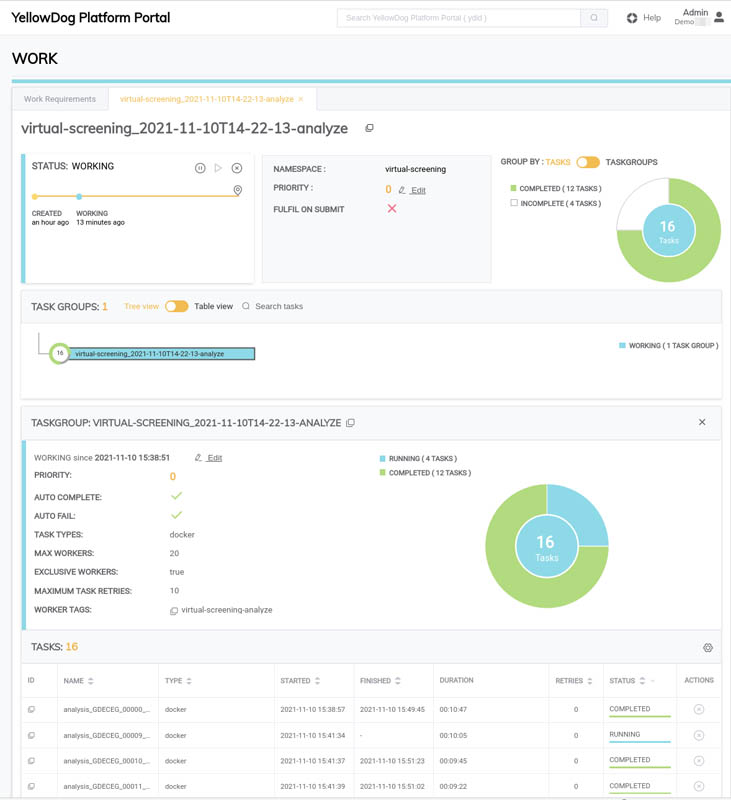Click the Search YellowDog Platform Portal field
Image resolution: width=731 pixels, height=800 pixels.
(x=459, y=18)
